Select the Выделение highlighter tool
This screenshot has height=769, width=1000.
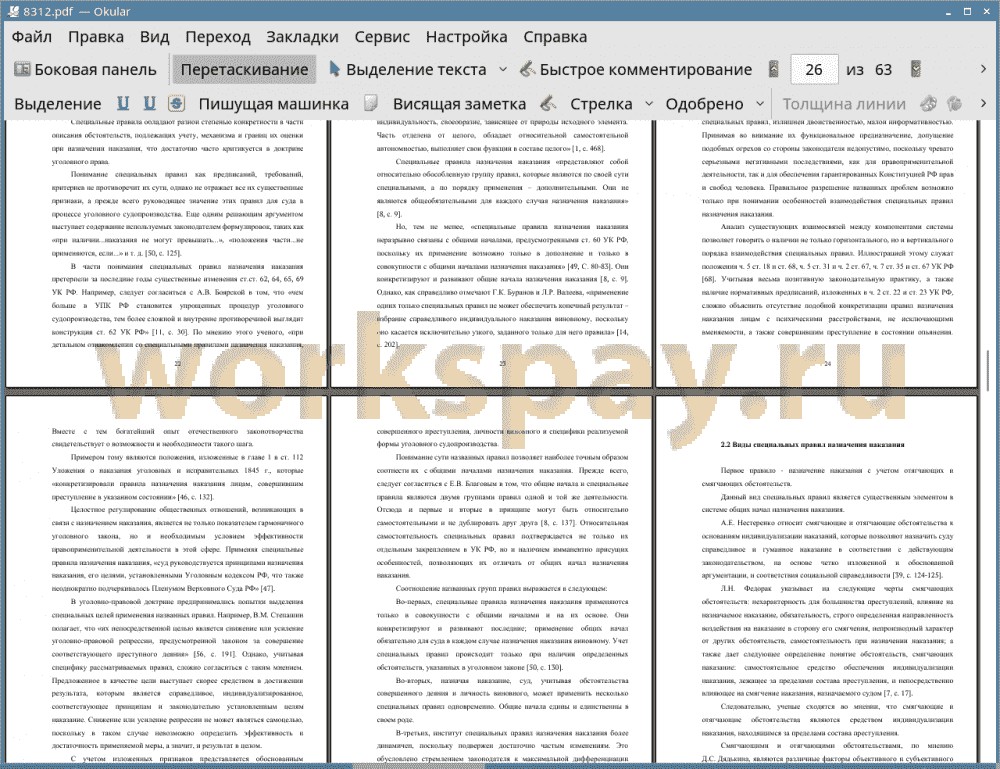(57, 104)
